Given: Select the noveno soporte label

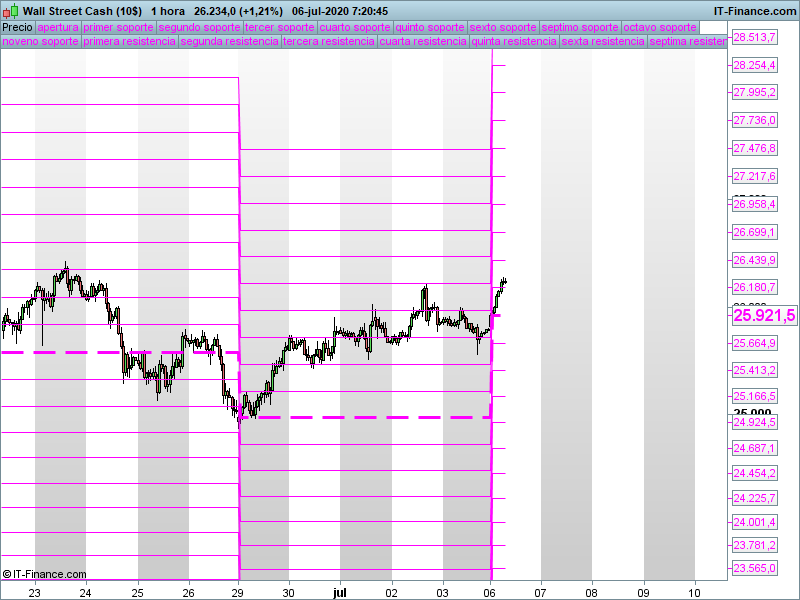Looking at the screenshot, I should (40, 41).
